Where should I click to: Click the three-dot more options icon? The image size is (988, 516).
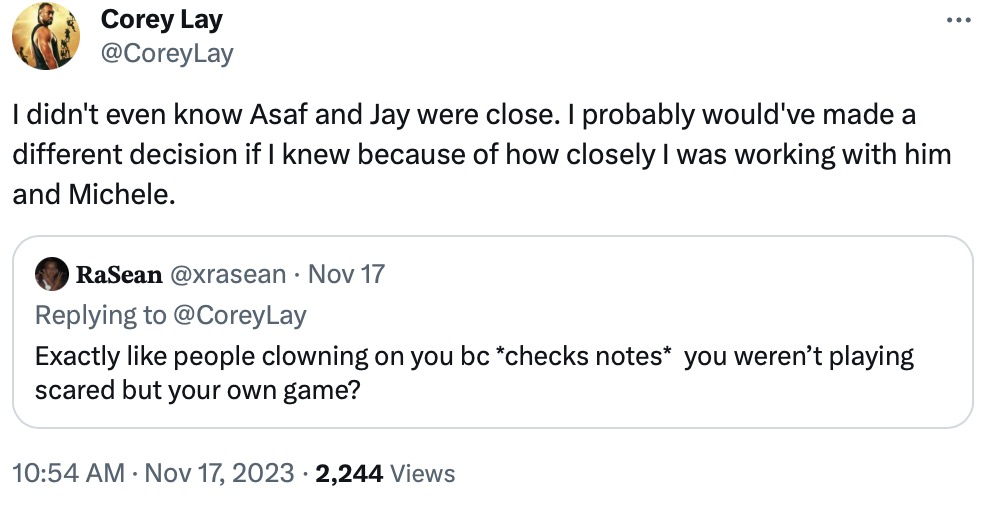(x=957, y=19)
